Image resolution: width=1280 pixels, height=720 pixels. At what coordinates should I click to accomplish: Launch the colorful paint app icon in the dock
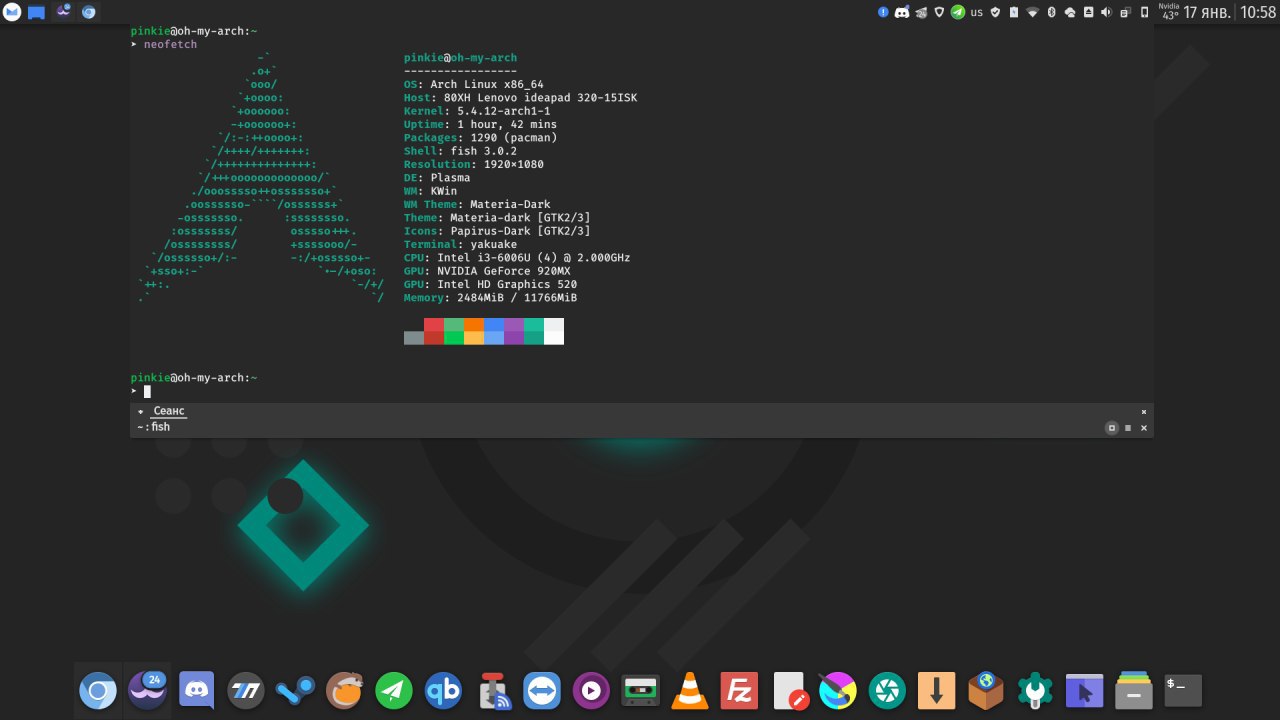point(838,691)
